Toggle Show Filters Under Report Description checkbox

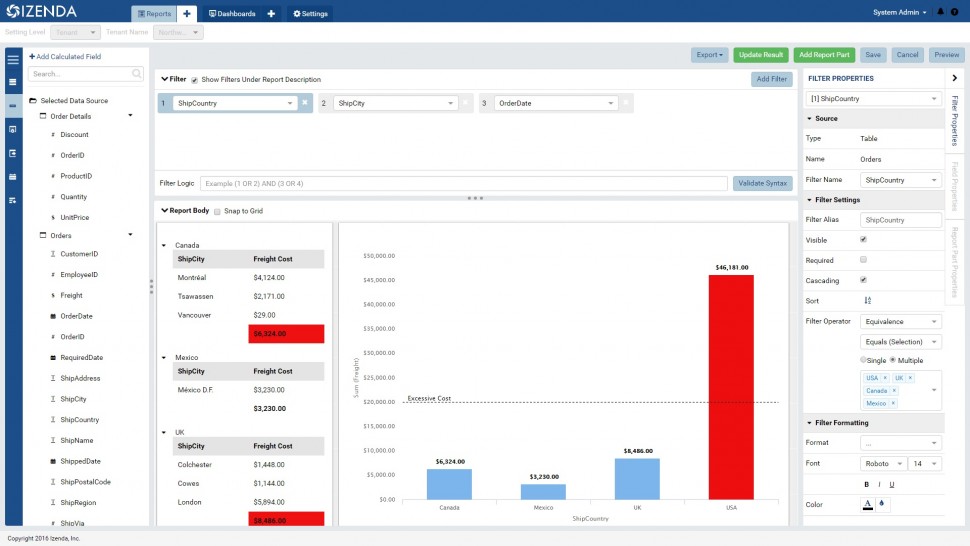(x=194, y=80)
